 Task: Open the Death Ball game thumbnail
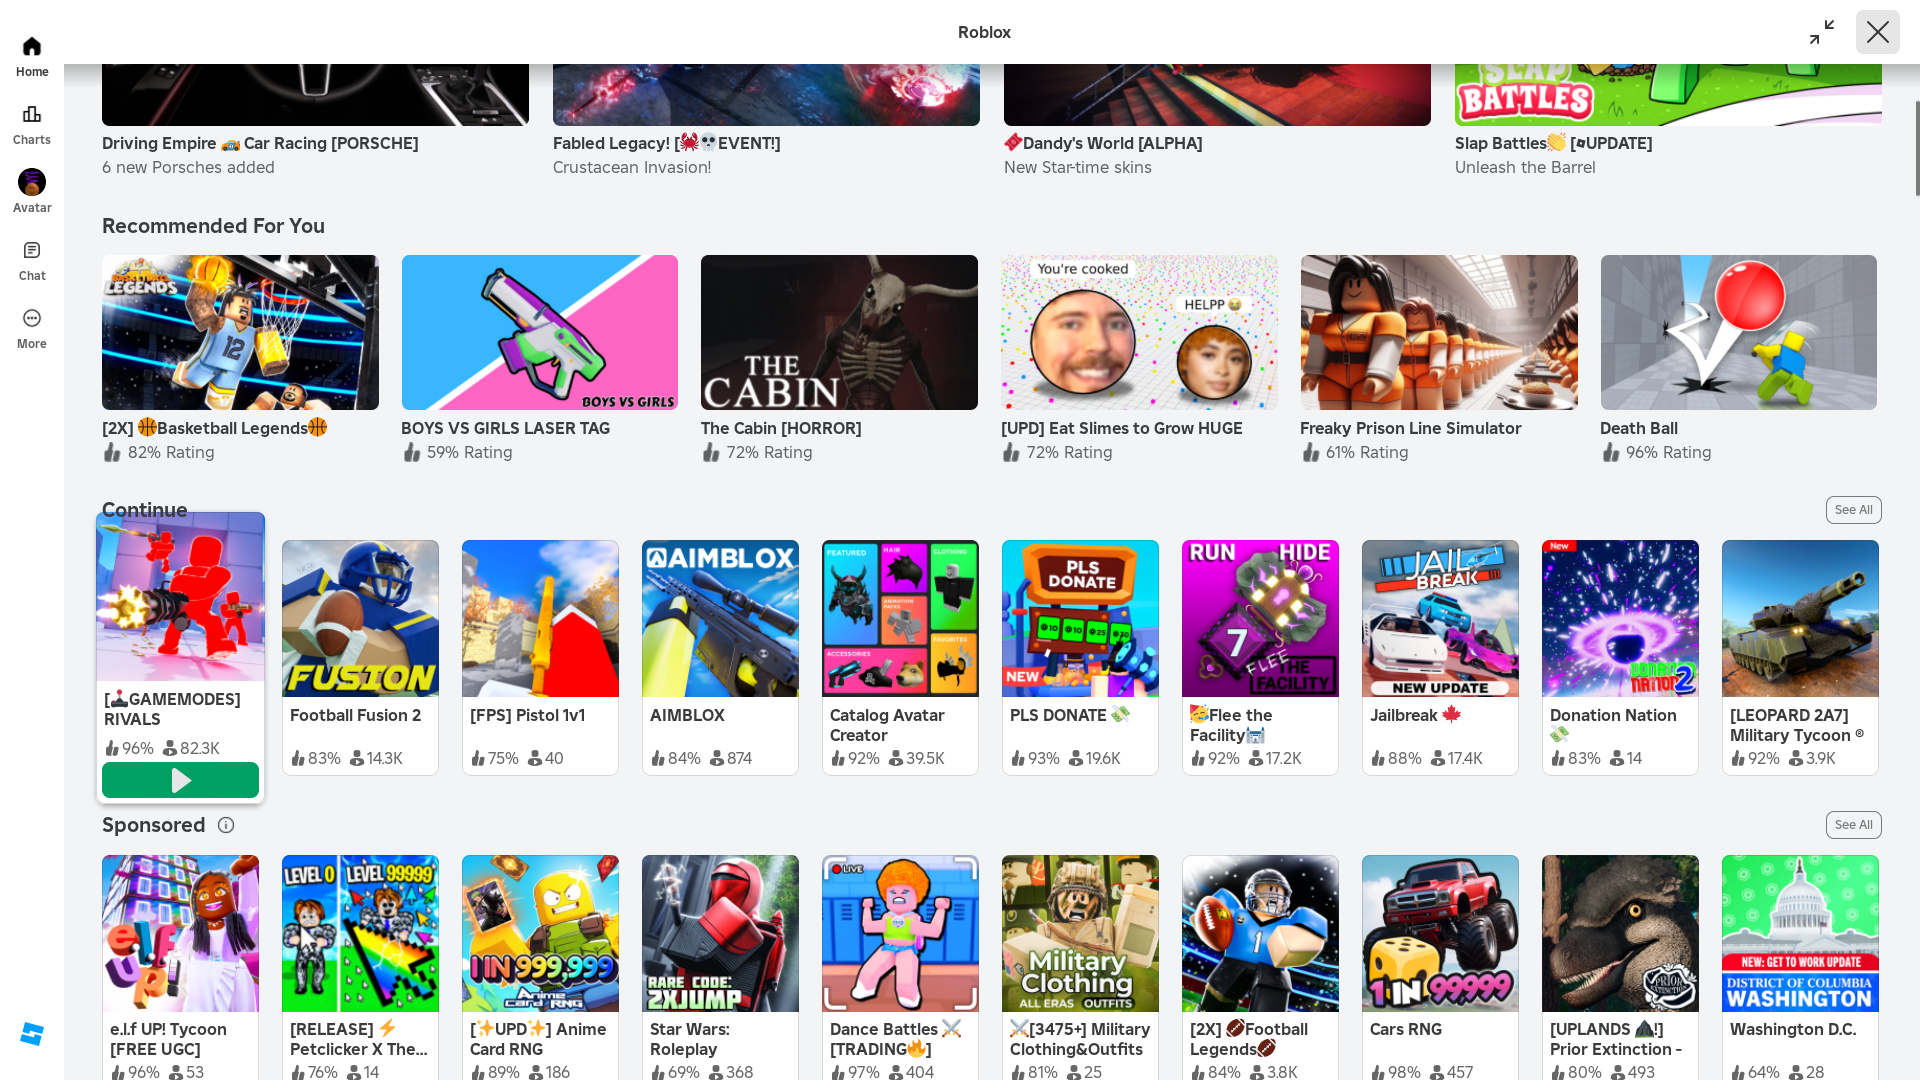coord(1737,332)
